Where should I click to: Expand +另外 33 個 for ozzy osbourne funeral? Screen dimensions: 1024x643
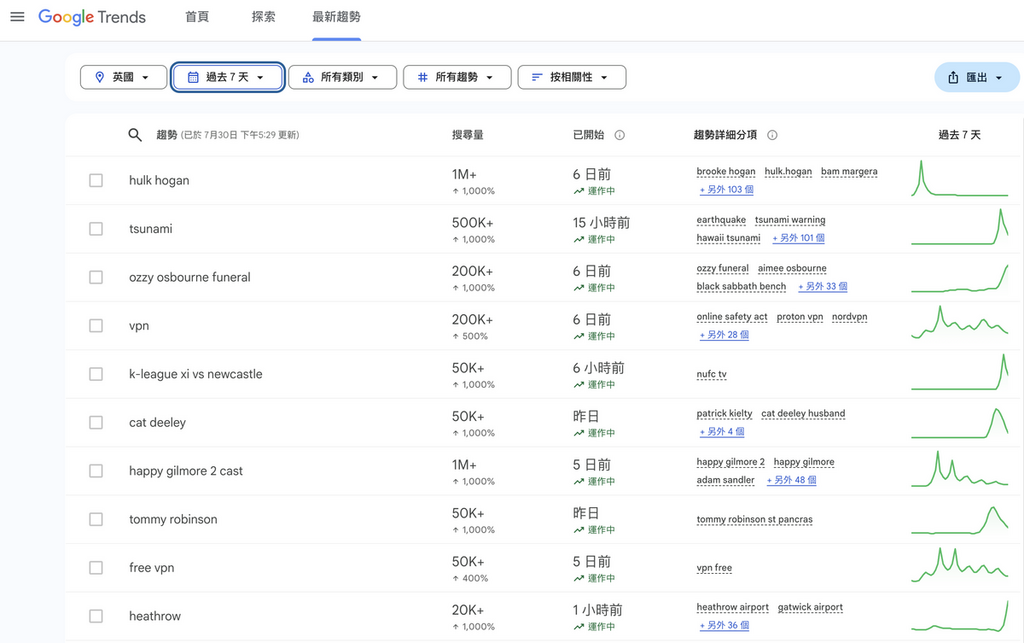pyautogui.click(x=823, y=286)
